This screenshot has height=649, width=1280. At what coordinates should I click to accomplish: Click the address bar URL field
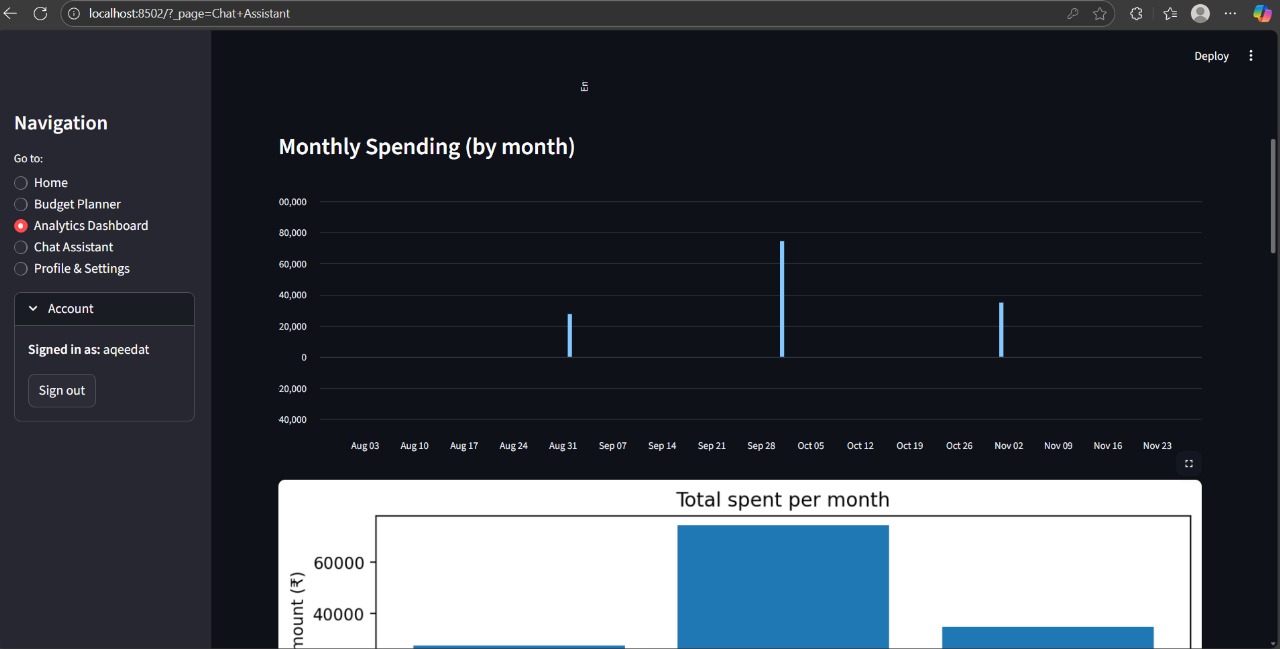coord(560,13)
